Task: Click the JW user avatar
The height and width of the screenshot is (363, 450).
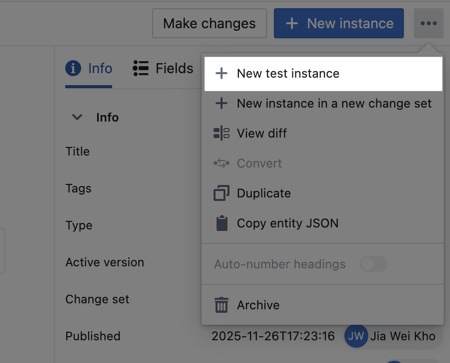Action: (356, 336)
